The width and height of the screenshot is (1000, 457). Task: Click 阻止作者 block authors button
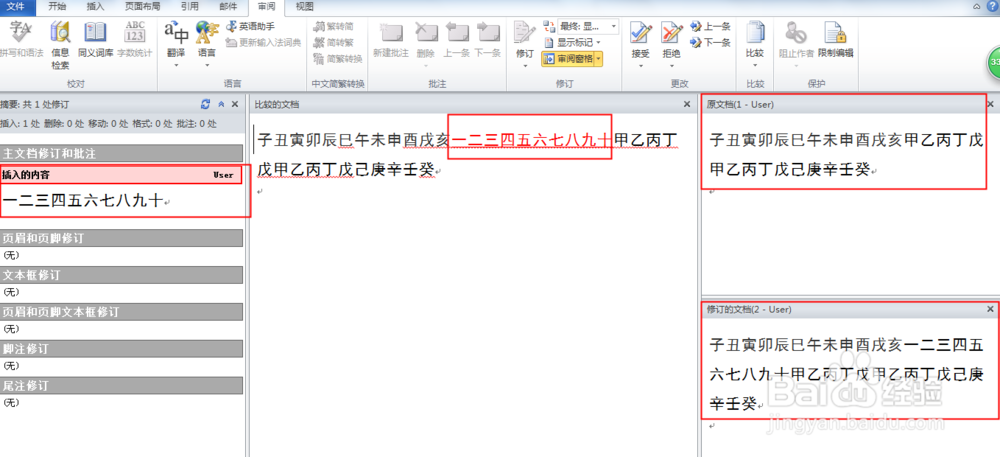tap(796, 41)
